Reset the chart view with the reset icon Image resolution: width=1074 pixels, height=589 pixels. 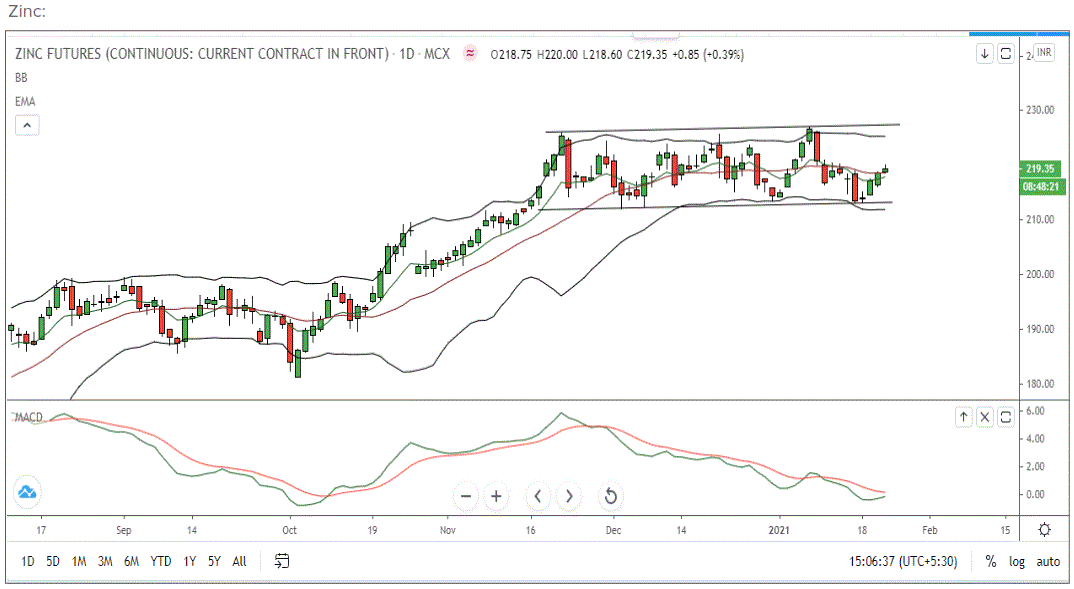pos(609,496)
